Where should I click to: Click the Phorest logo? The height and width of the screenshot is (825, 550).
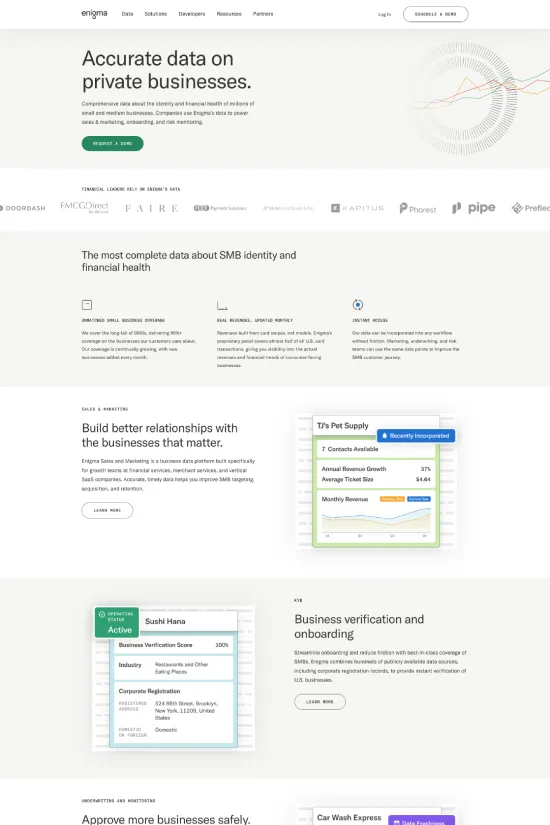pyautogui.click(x=418, y=209)
